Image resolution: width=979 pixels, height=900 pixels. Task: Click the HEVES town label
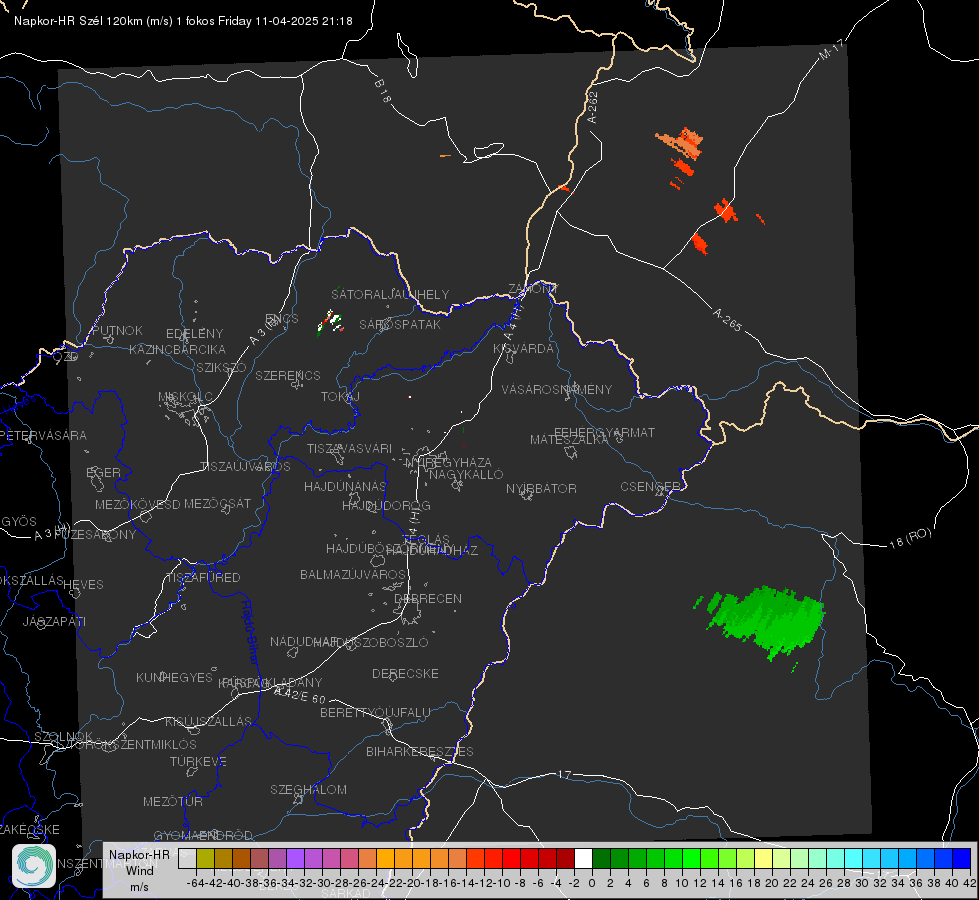[x=84, y=585]
